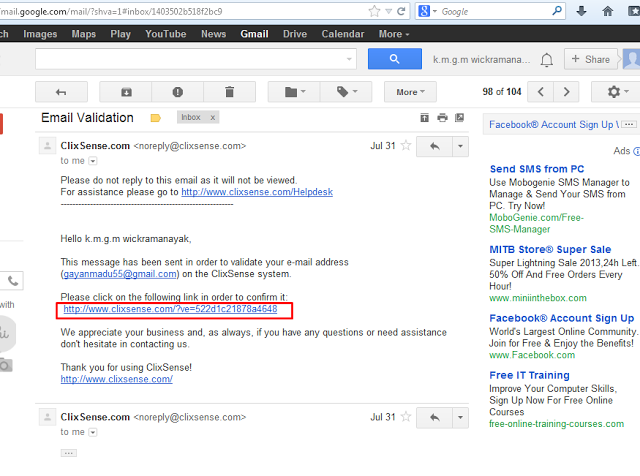Go to older conversation arrow

click(566, 92)
